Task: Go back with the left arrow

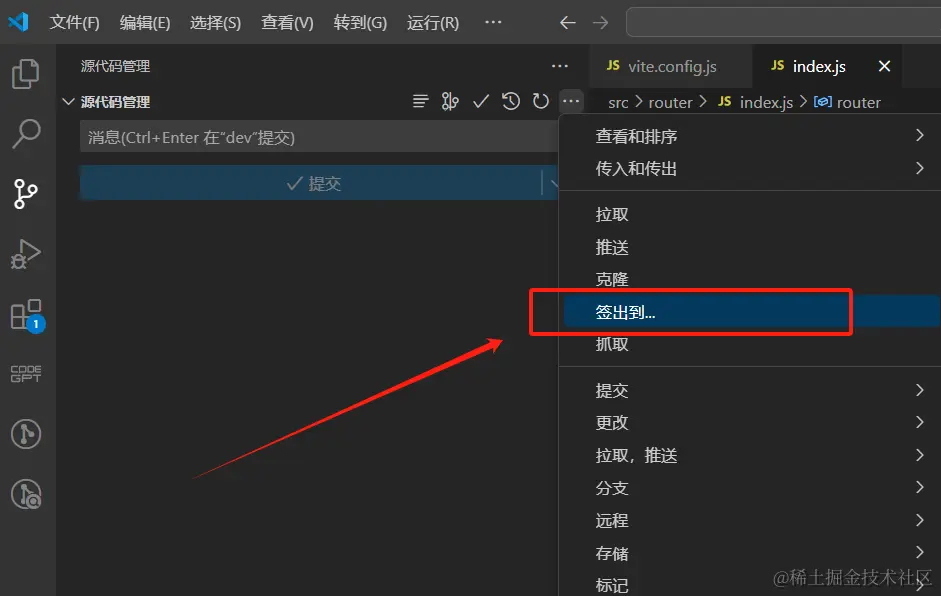Action: [x=567, y=23]
